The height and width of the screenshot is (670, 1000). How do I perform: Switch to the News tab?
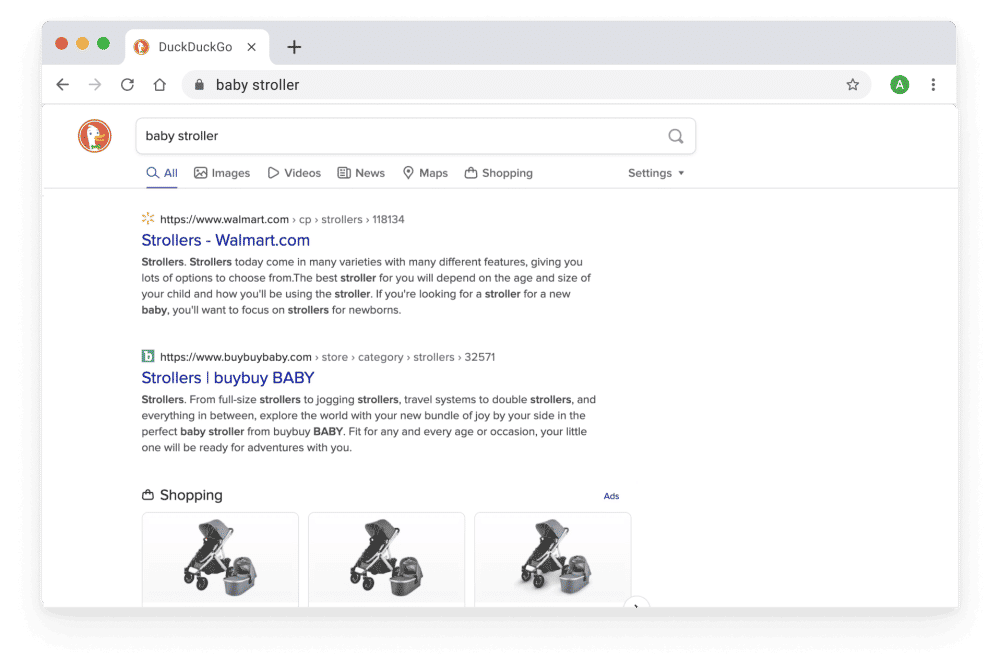pos(361,173)
